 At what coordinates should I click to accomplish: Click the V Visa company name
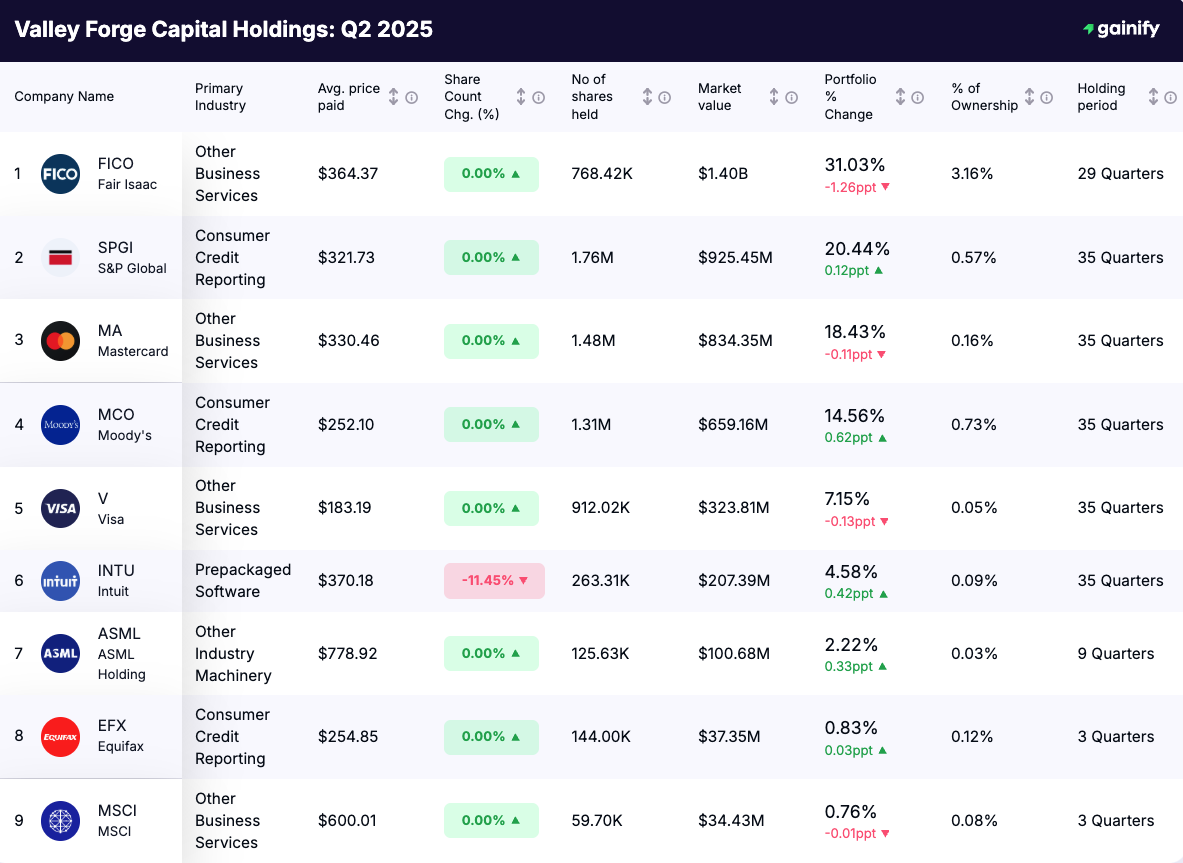tap(111, 508)
